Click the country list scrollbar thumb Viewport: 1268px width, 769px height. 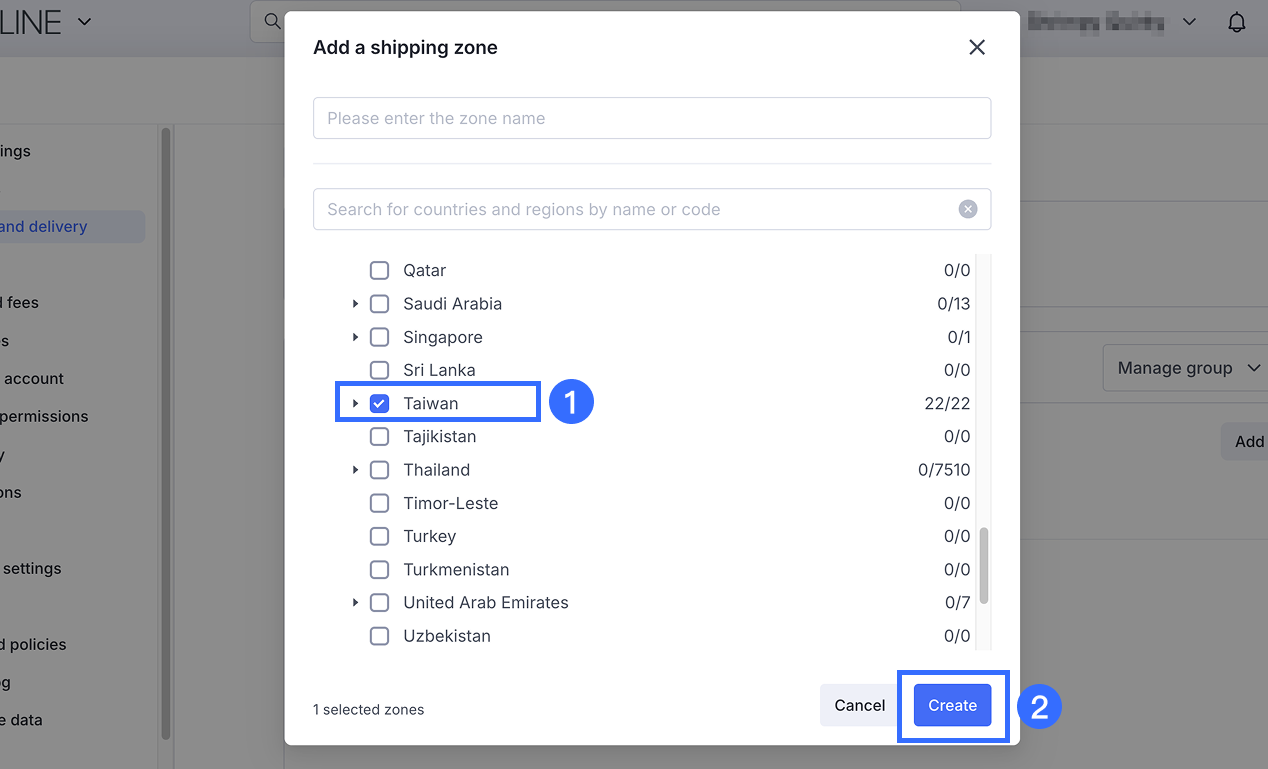click(983, 565)
